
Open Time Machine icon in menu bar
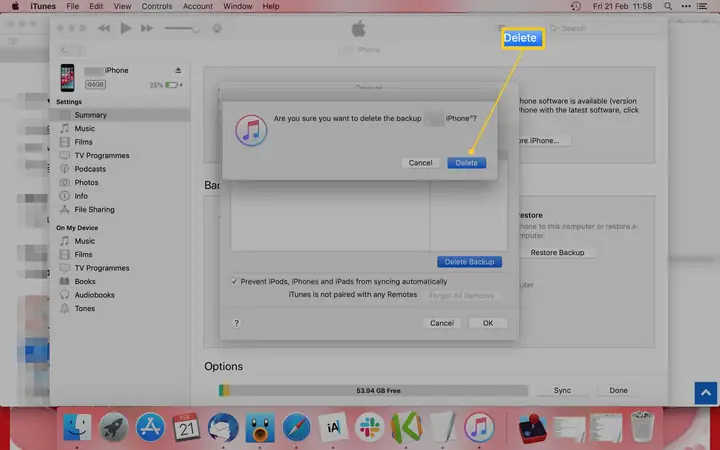[575, 6]
